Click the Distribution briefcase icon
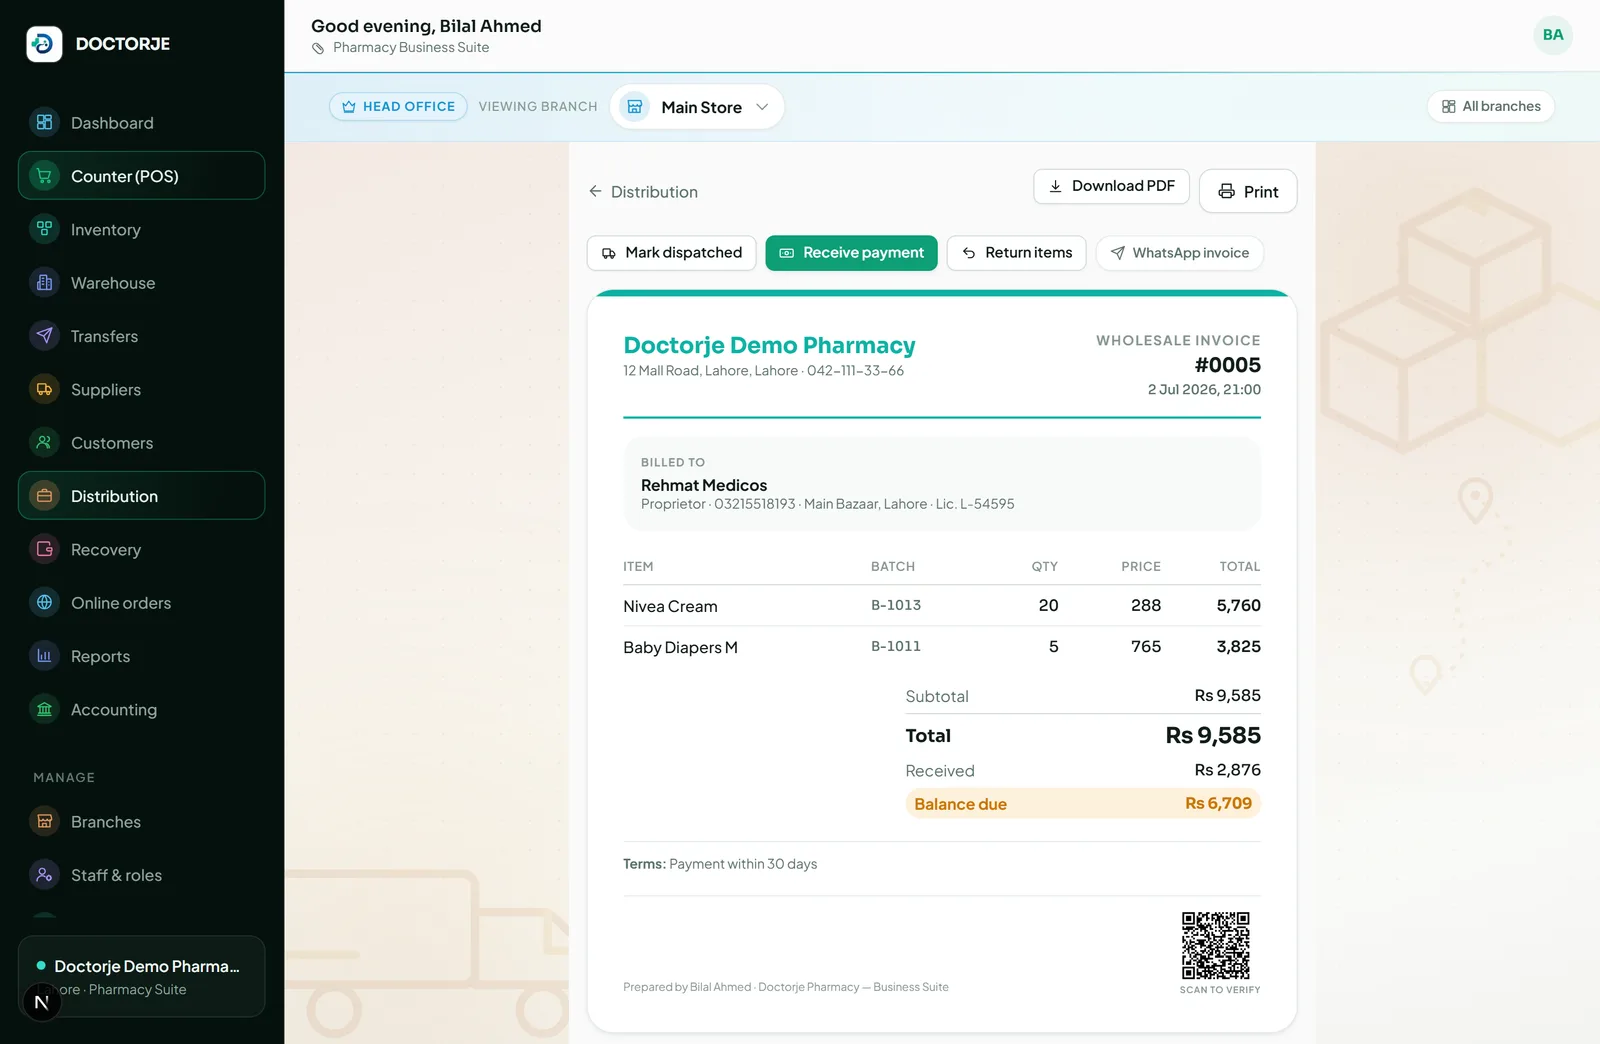Image resolution: width=1600 pixels, height=1044 pixels. [44, 496]
